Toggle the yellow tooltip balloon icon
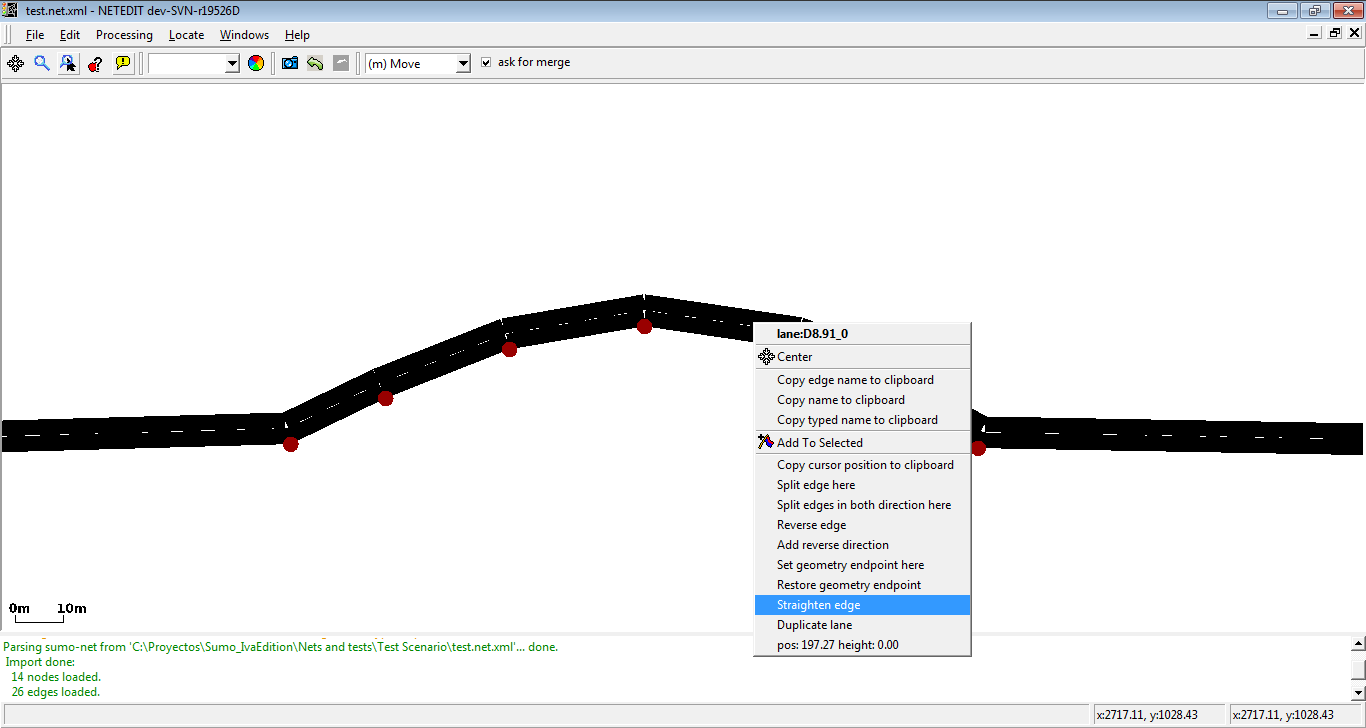This screenshot has width=1366, height=728. click(122, 63)
